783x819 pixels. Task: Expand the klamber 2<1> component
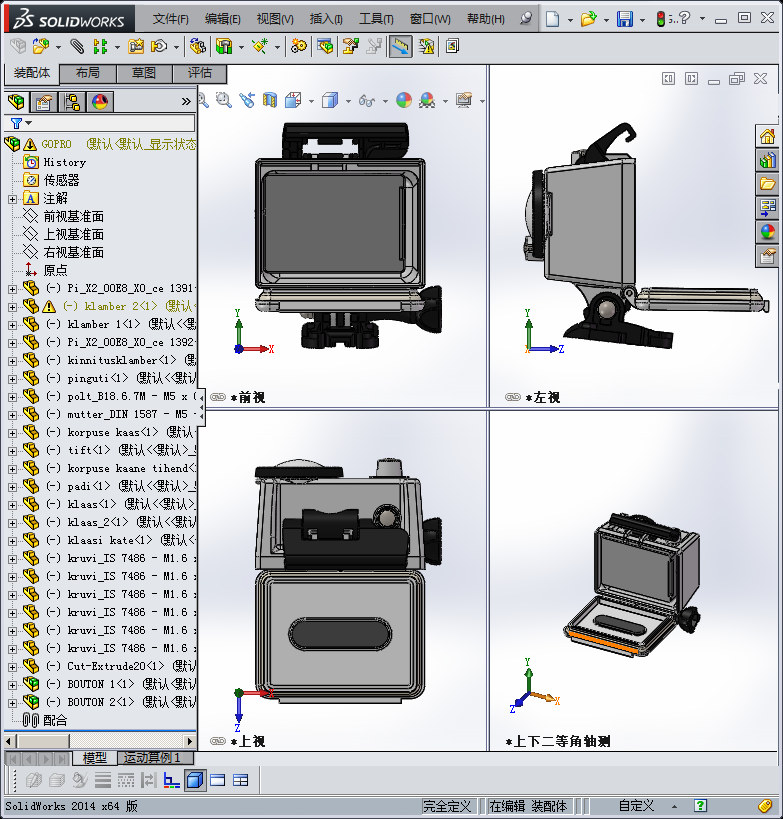coord(13,307)
